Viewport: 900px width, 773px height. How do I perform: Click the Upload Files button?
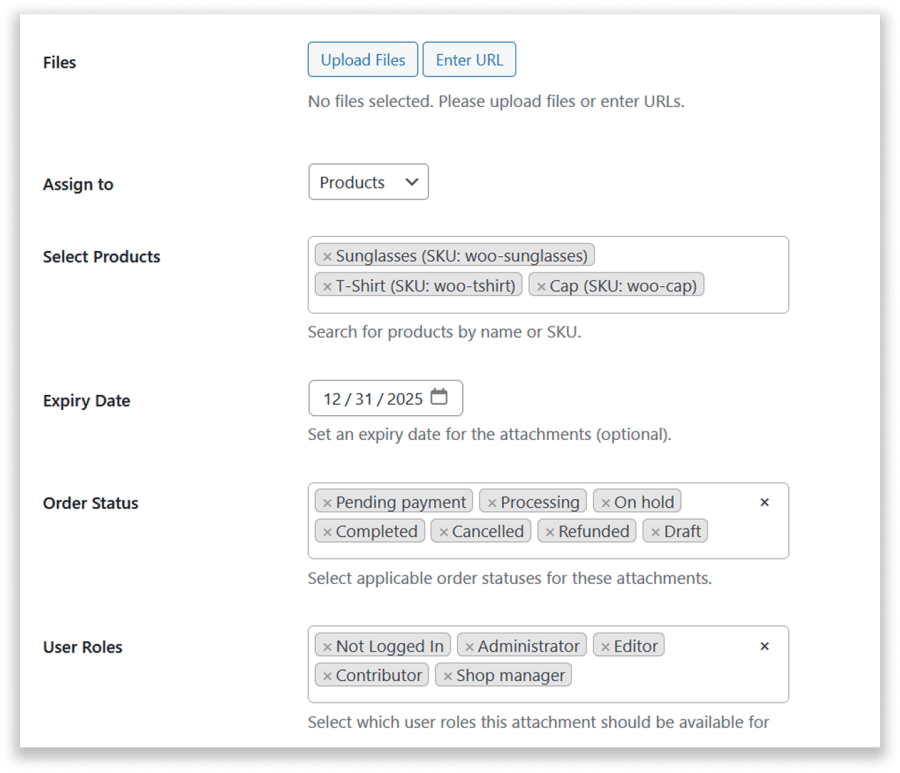click(x=363, y=60)
